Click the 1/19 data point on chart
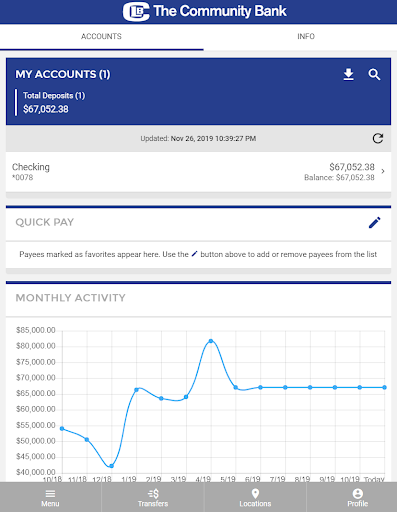397x512 pixels. click(137, 390)
